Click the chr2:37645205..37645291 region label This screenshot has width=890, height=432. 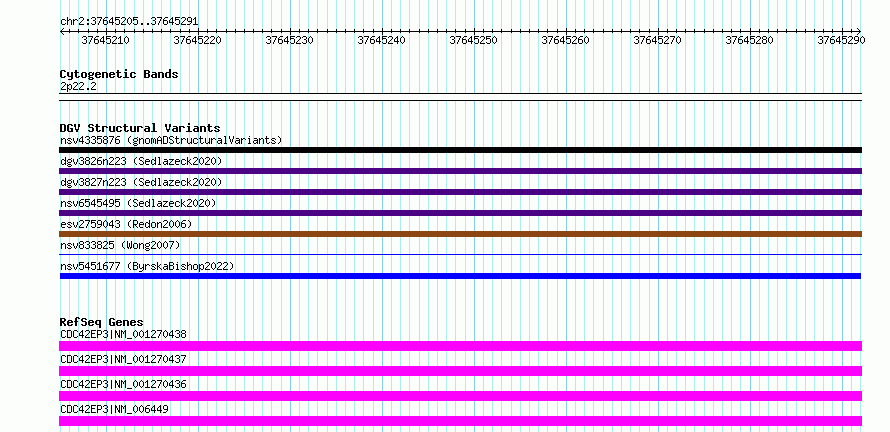129,22
